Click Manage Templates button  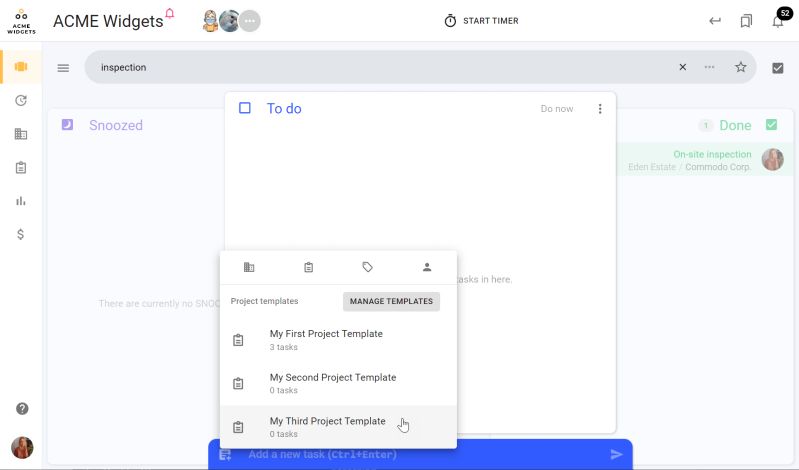click(x=391, y=301)
